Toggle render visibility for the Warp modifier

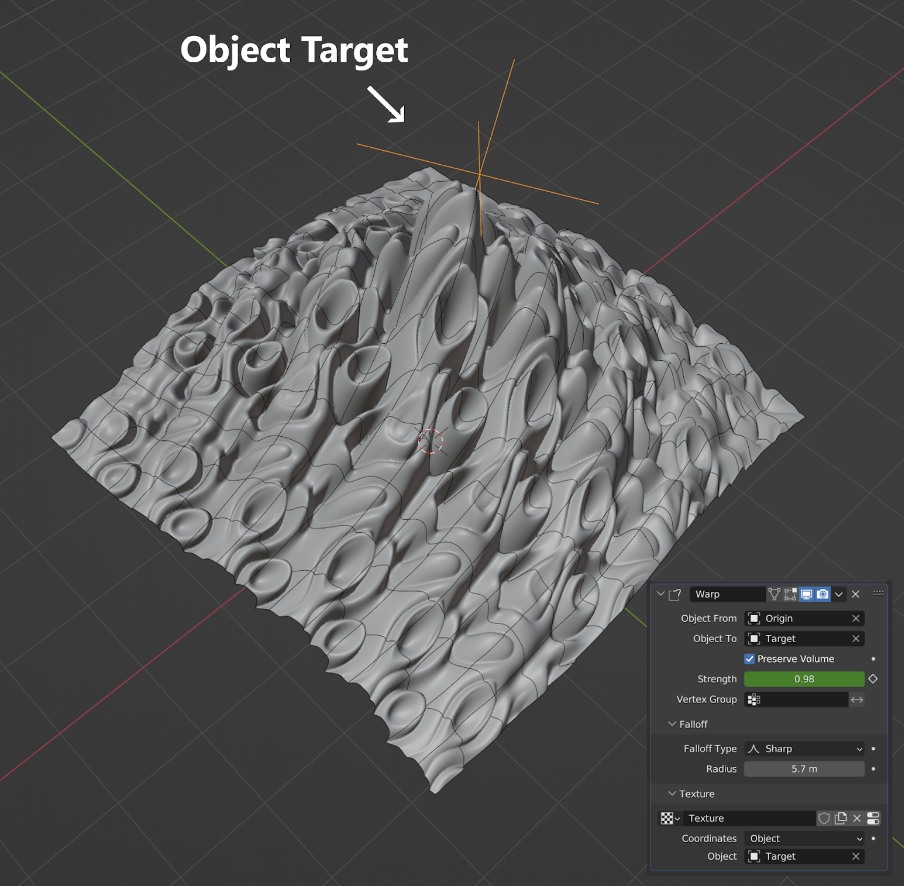[x=822, y=594]
